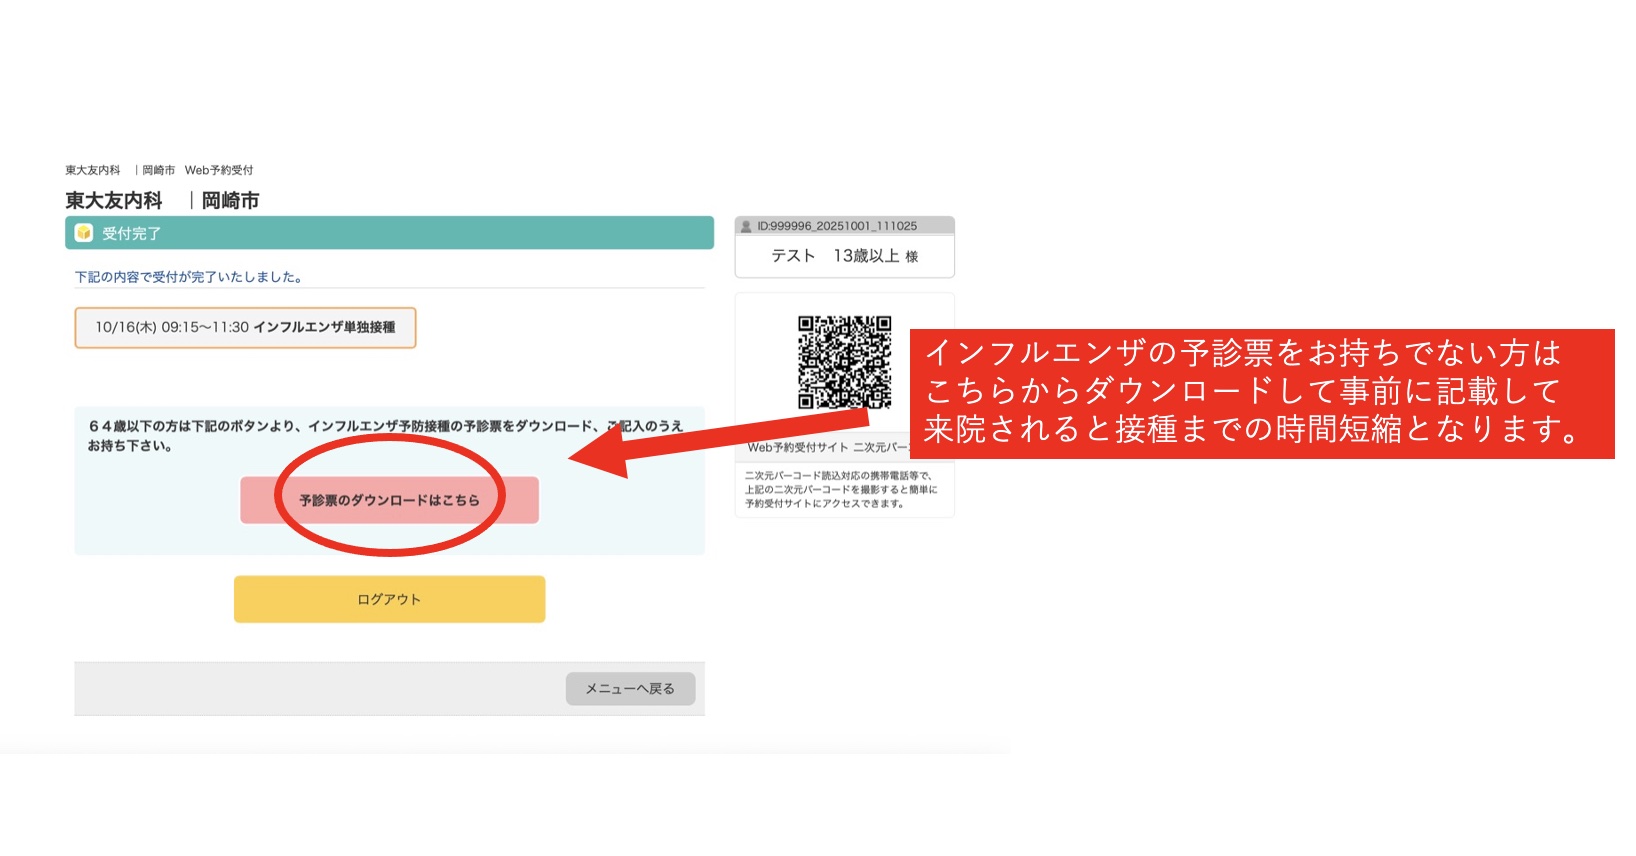Viewport: 1636px width, 856px height.
Task: Click the 受付完了 banner title text
Action: tap(131, 233)
